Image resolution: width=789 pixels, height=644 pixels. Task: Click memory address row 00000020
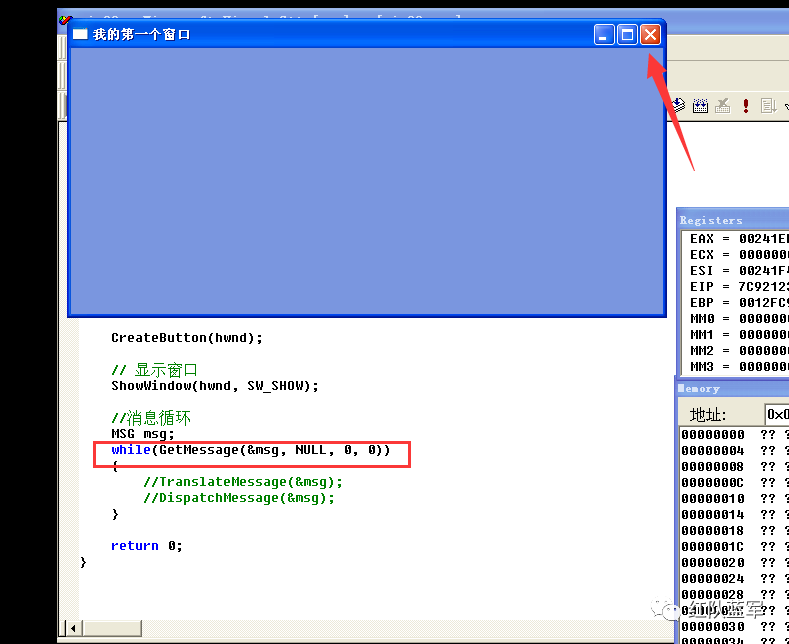[735, 563]
